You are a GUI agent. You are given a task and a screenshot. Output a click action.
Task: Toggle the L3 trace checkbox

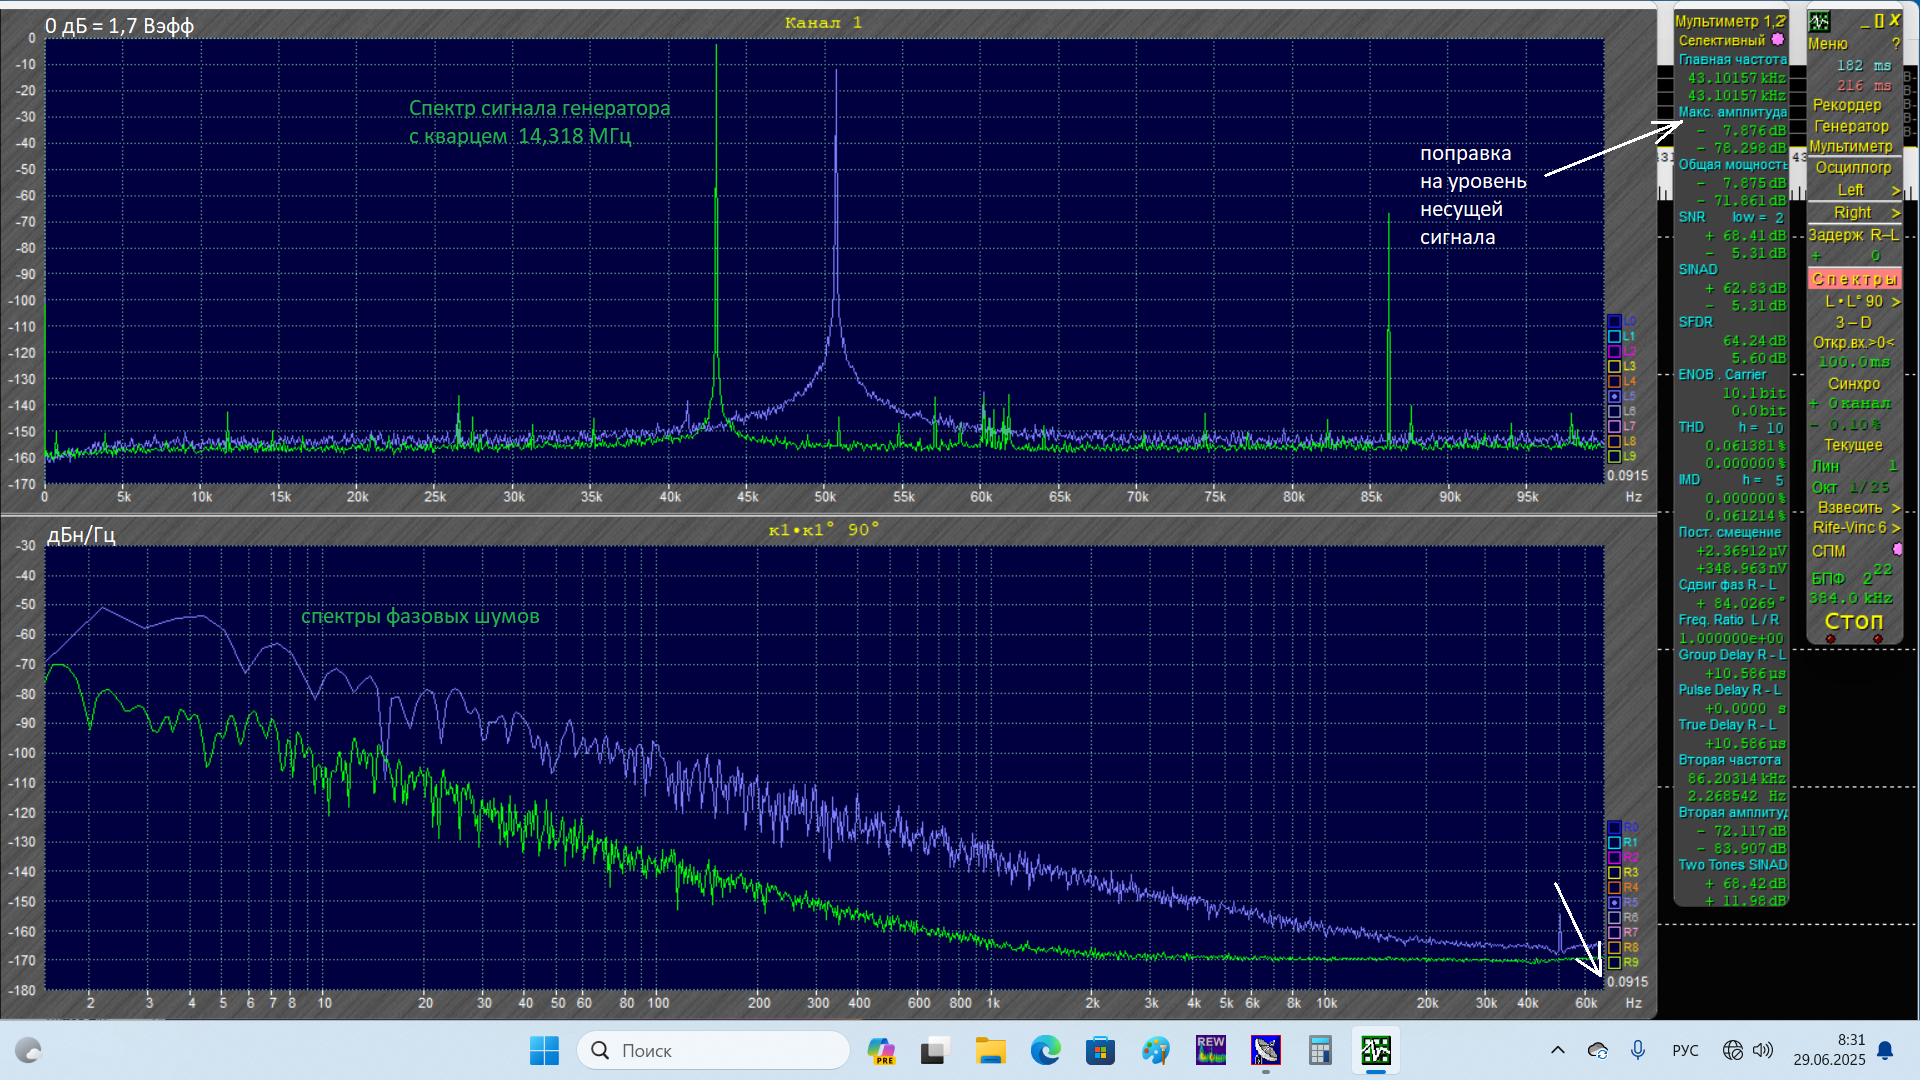(x=1614, y=367)
